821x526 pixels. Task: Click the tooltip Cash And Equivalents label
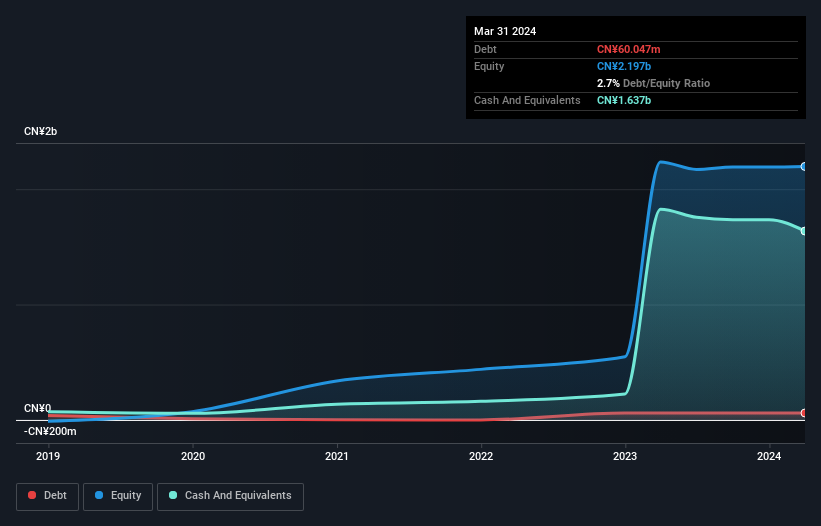click(x=527, y=100)
